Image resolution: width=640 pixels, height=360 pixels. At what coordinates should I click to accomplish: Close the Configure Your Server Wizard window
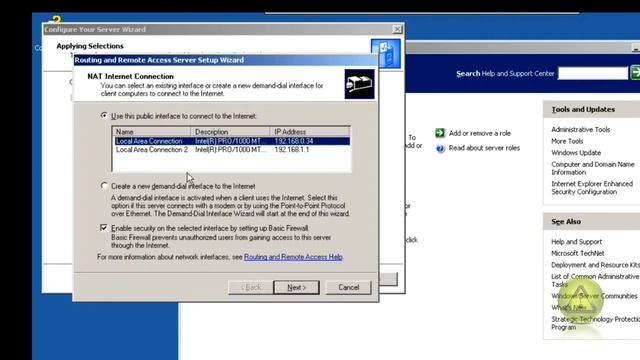(x=397, y=29)
